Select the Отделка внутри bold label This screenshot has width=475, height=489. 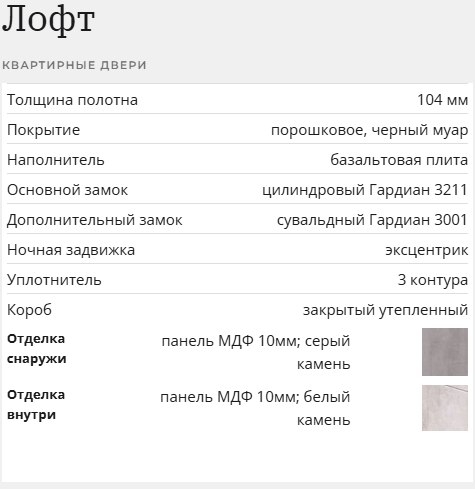tap(36, 405)
